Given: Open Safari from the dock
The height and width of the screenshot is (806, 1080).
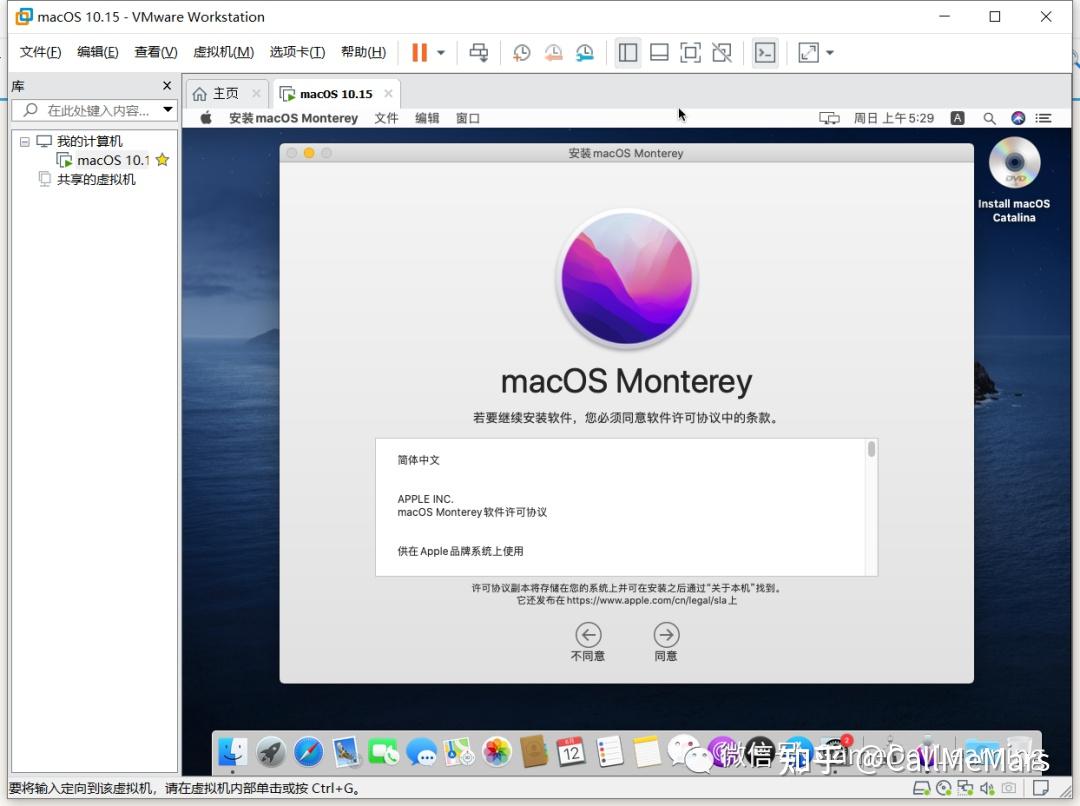Looking at the screenshot, I should [308, 752].
